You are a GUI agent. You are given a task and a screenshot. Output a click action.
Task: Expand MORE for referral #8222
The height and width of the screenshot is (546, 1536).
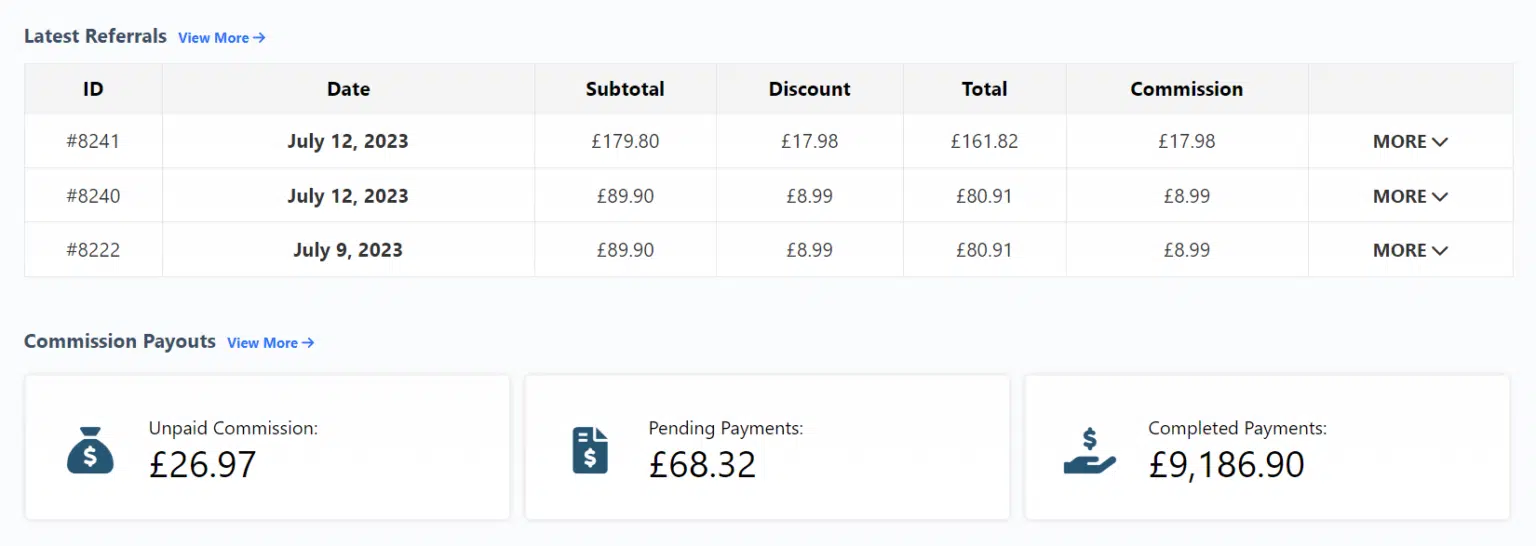coord(1410,250)
